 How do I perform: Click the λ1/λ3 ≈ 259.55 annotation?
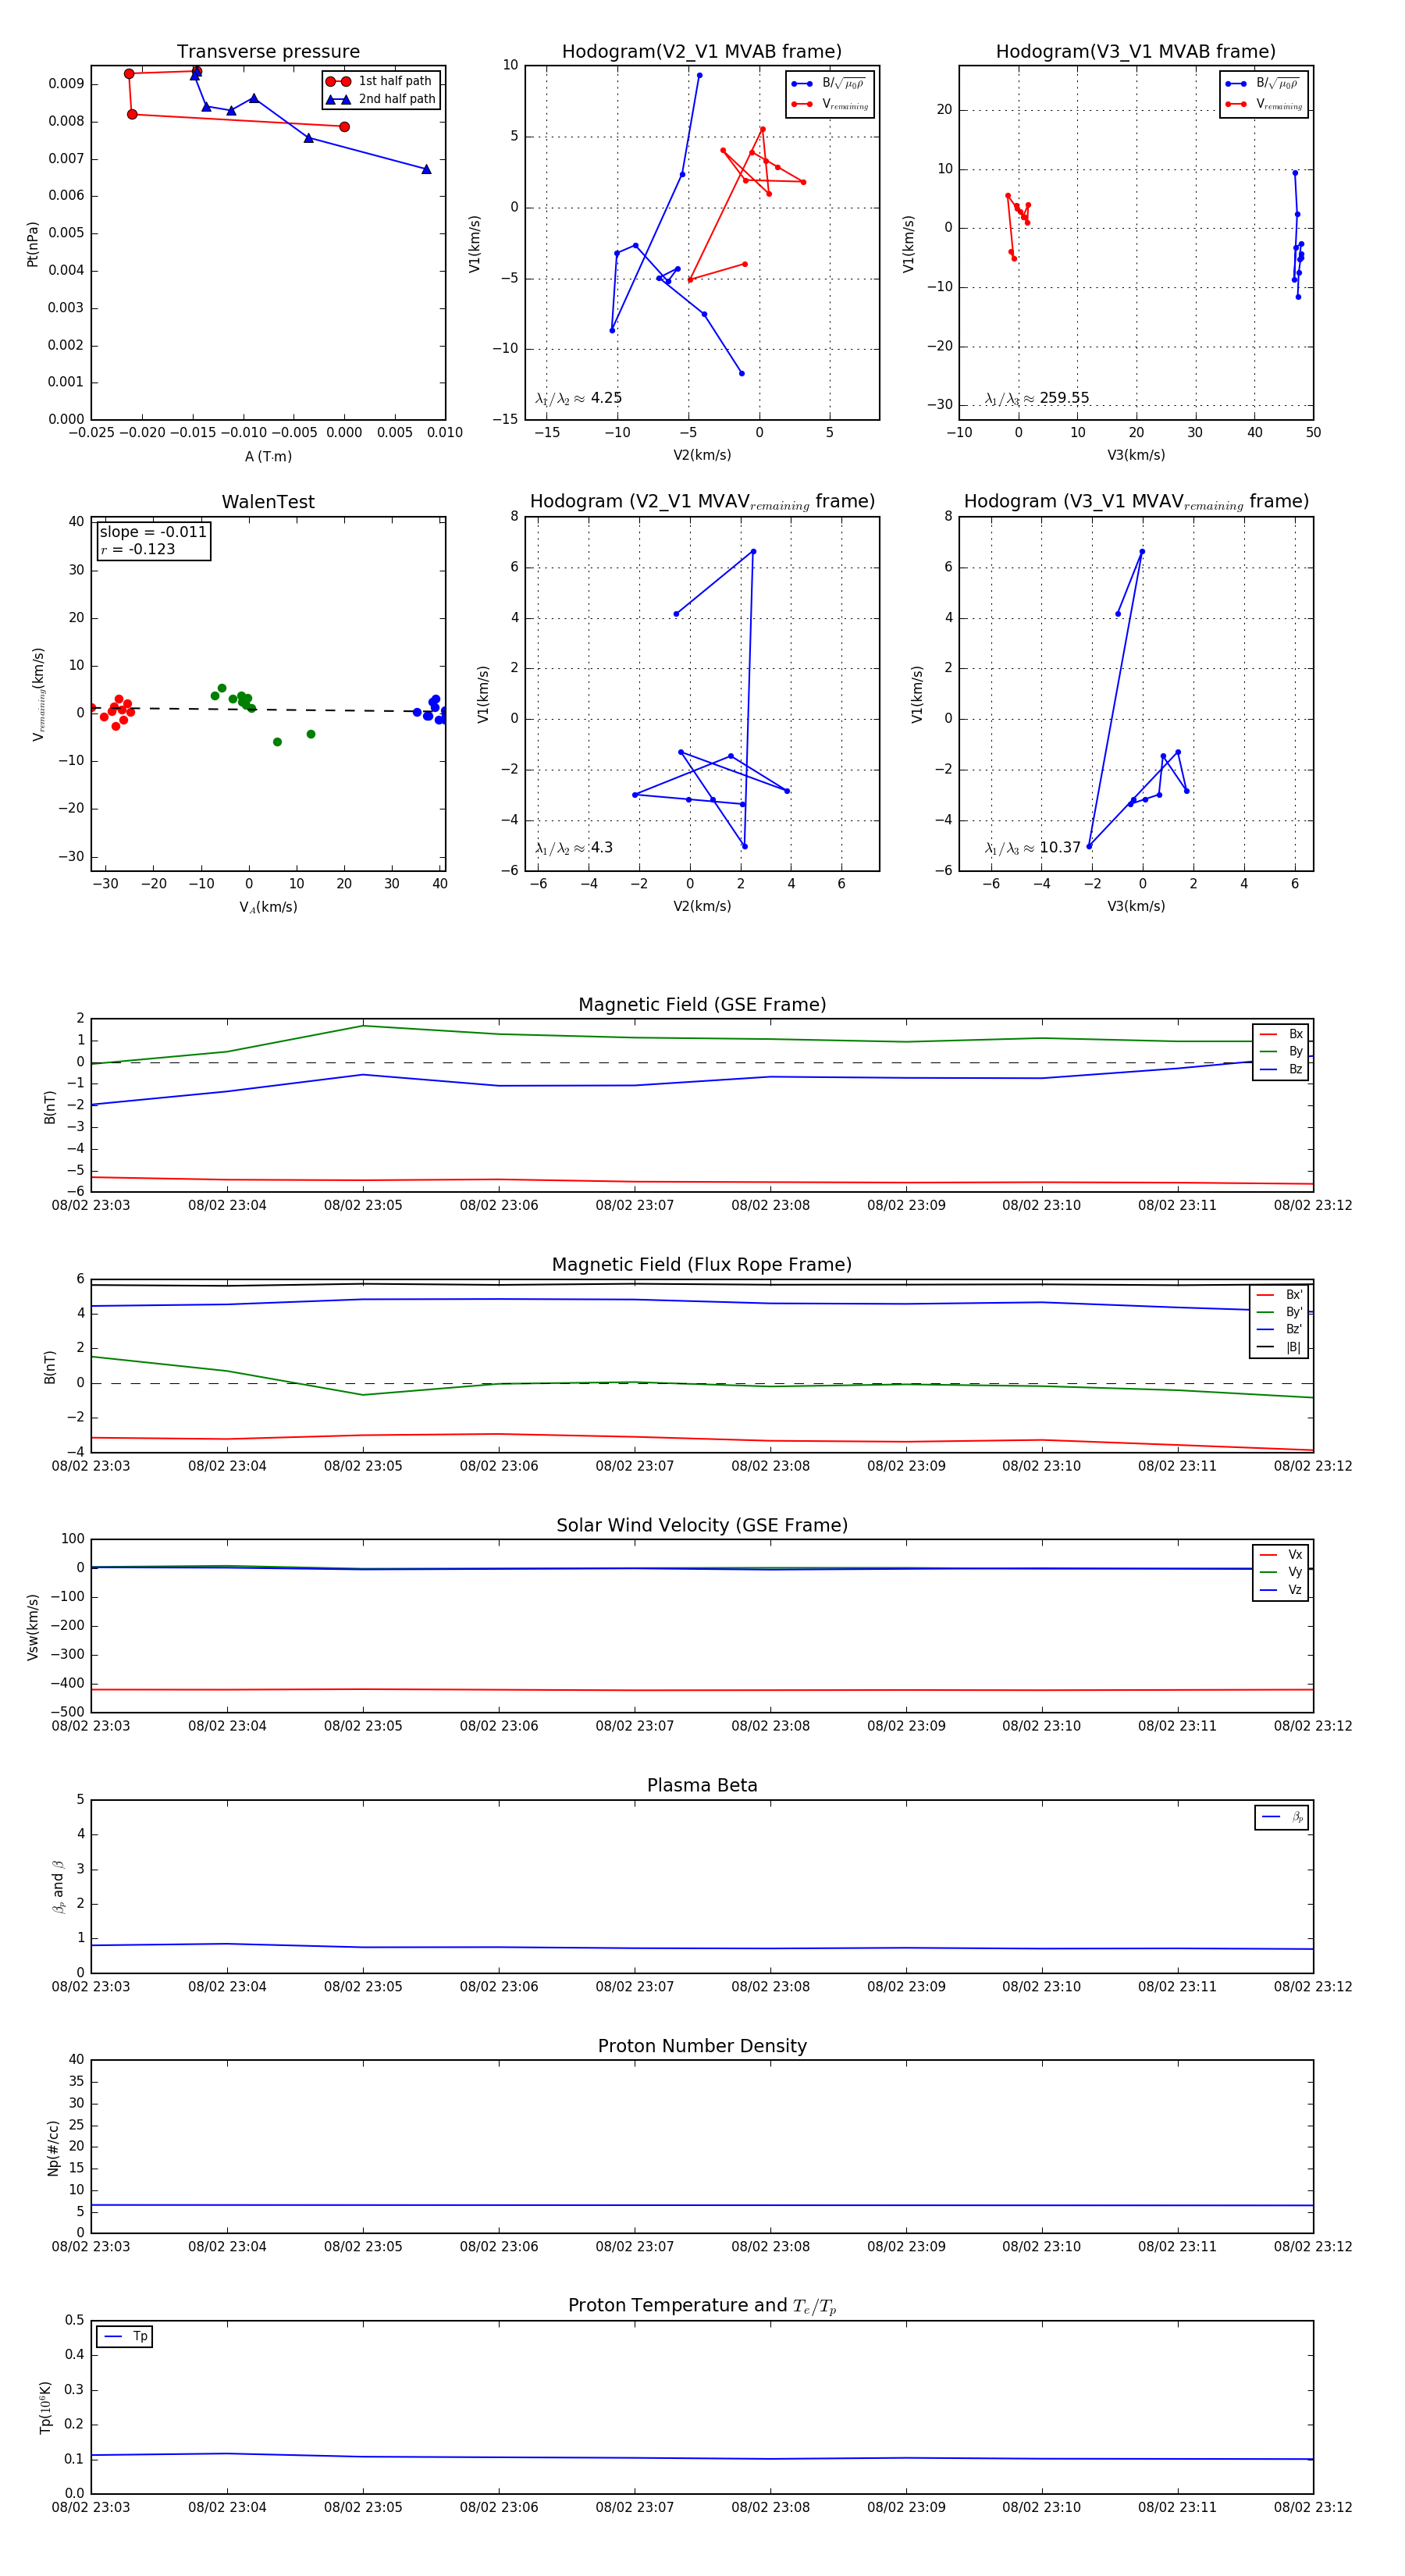(1037, 398)
